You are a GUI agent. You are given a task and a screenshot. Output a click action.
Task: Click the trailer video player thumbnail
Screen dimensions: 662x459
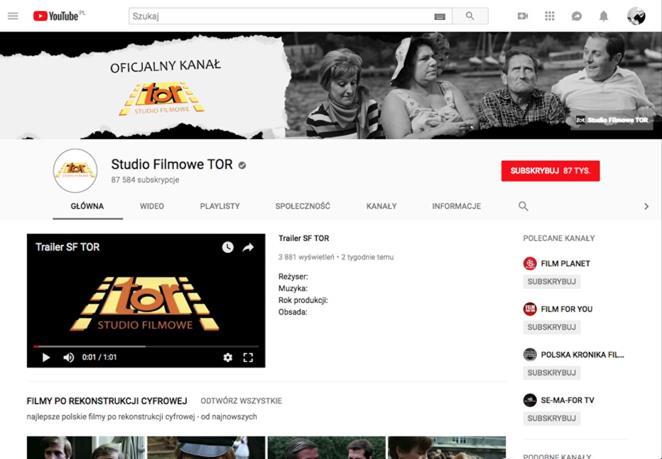click(x=146, y=301)
